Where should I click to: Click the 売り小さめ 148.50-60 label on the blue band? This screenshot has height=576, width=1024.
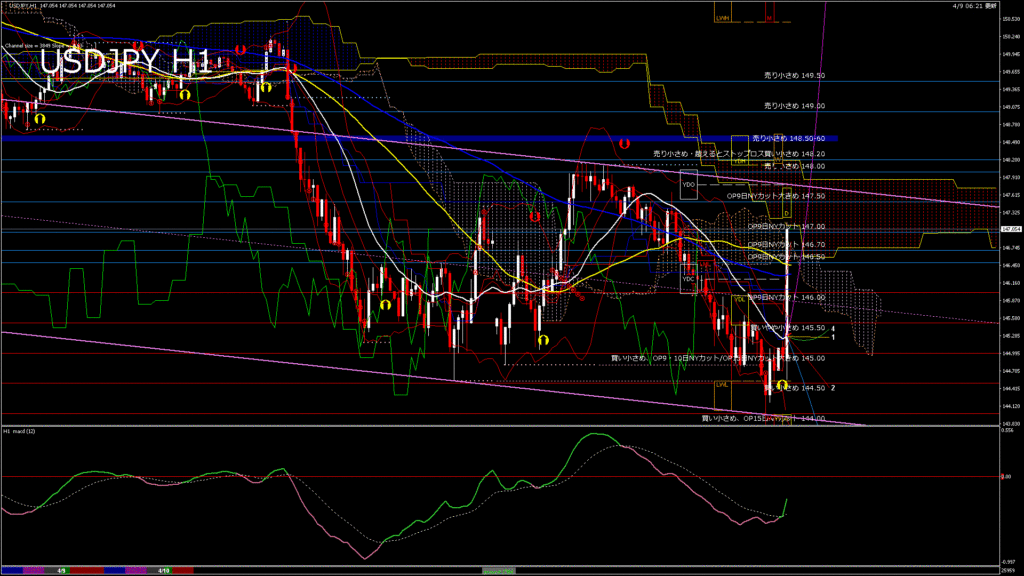788,138
